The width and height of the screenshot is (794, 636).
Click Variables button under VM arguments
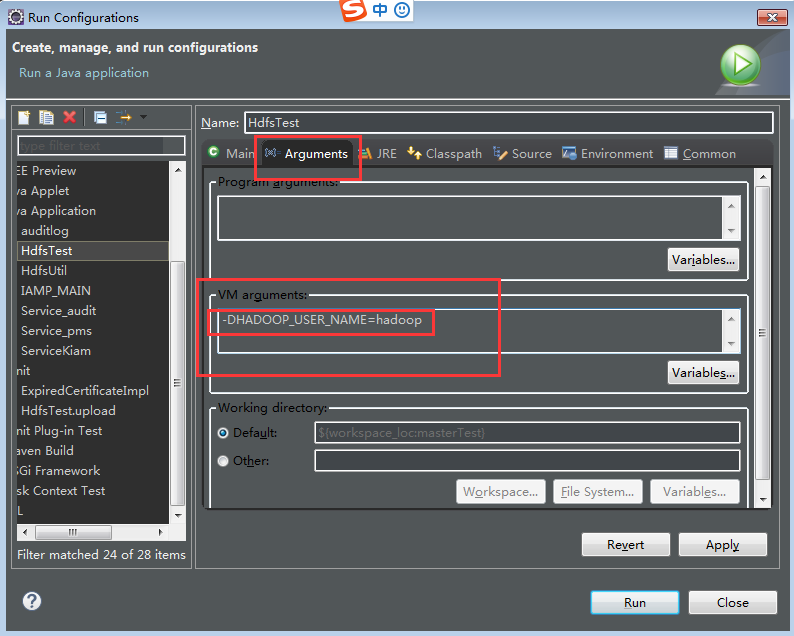tap(703, 373)
